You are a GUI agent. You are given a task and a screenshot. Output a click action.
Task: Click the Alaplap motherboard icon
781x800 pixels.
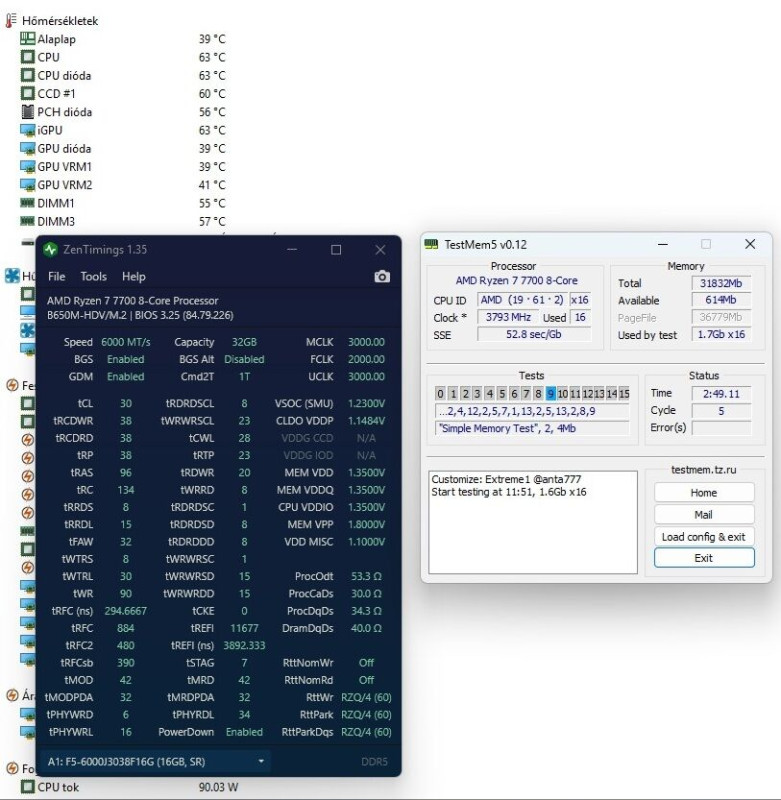(28, 39)
